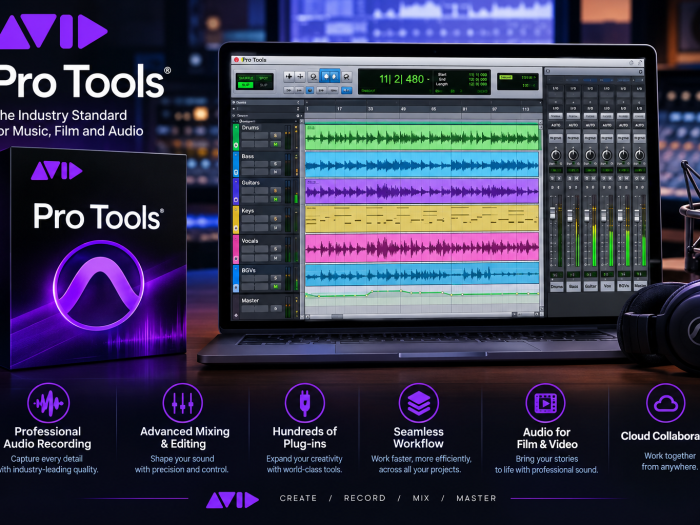The height and width of the screenshot is (525, 700).
Task: Open the Bass channel automation mode selector
Action: pyautogui.click(x=573, y=125)
